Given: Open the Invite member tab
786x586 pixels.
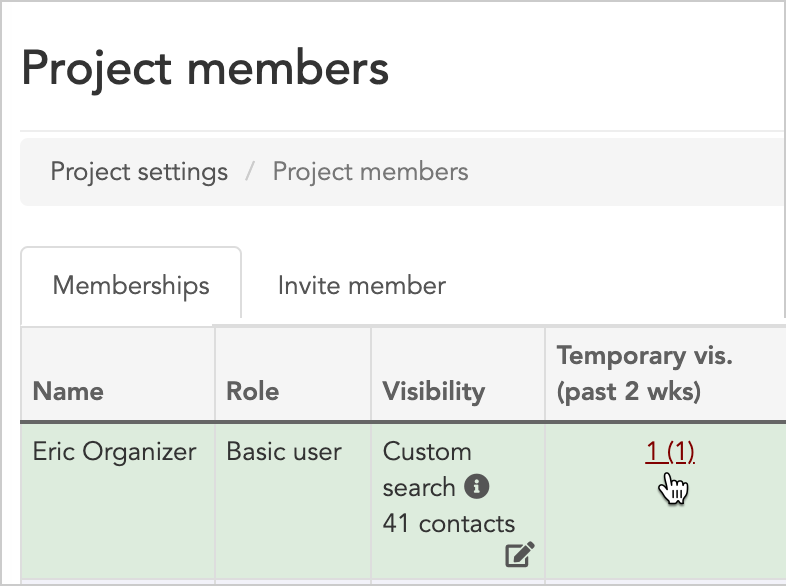Looking at the screenshot, I should (361, 285).
